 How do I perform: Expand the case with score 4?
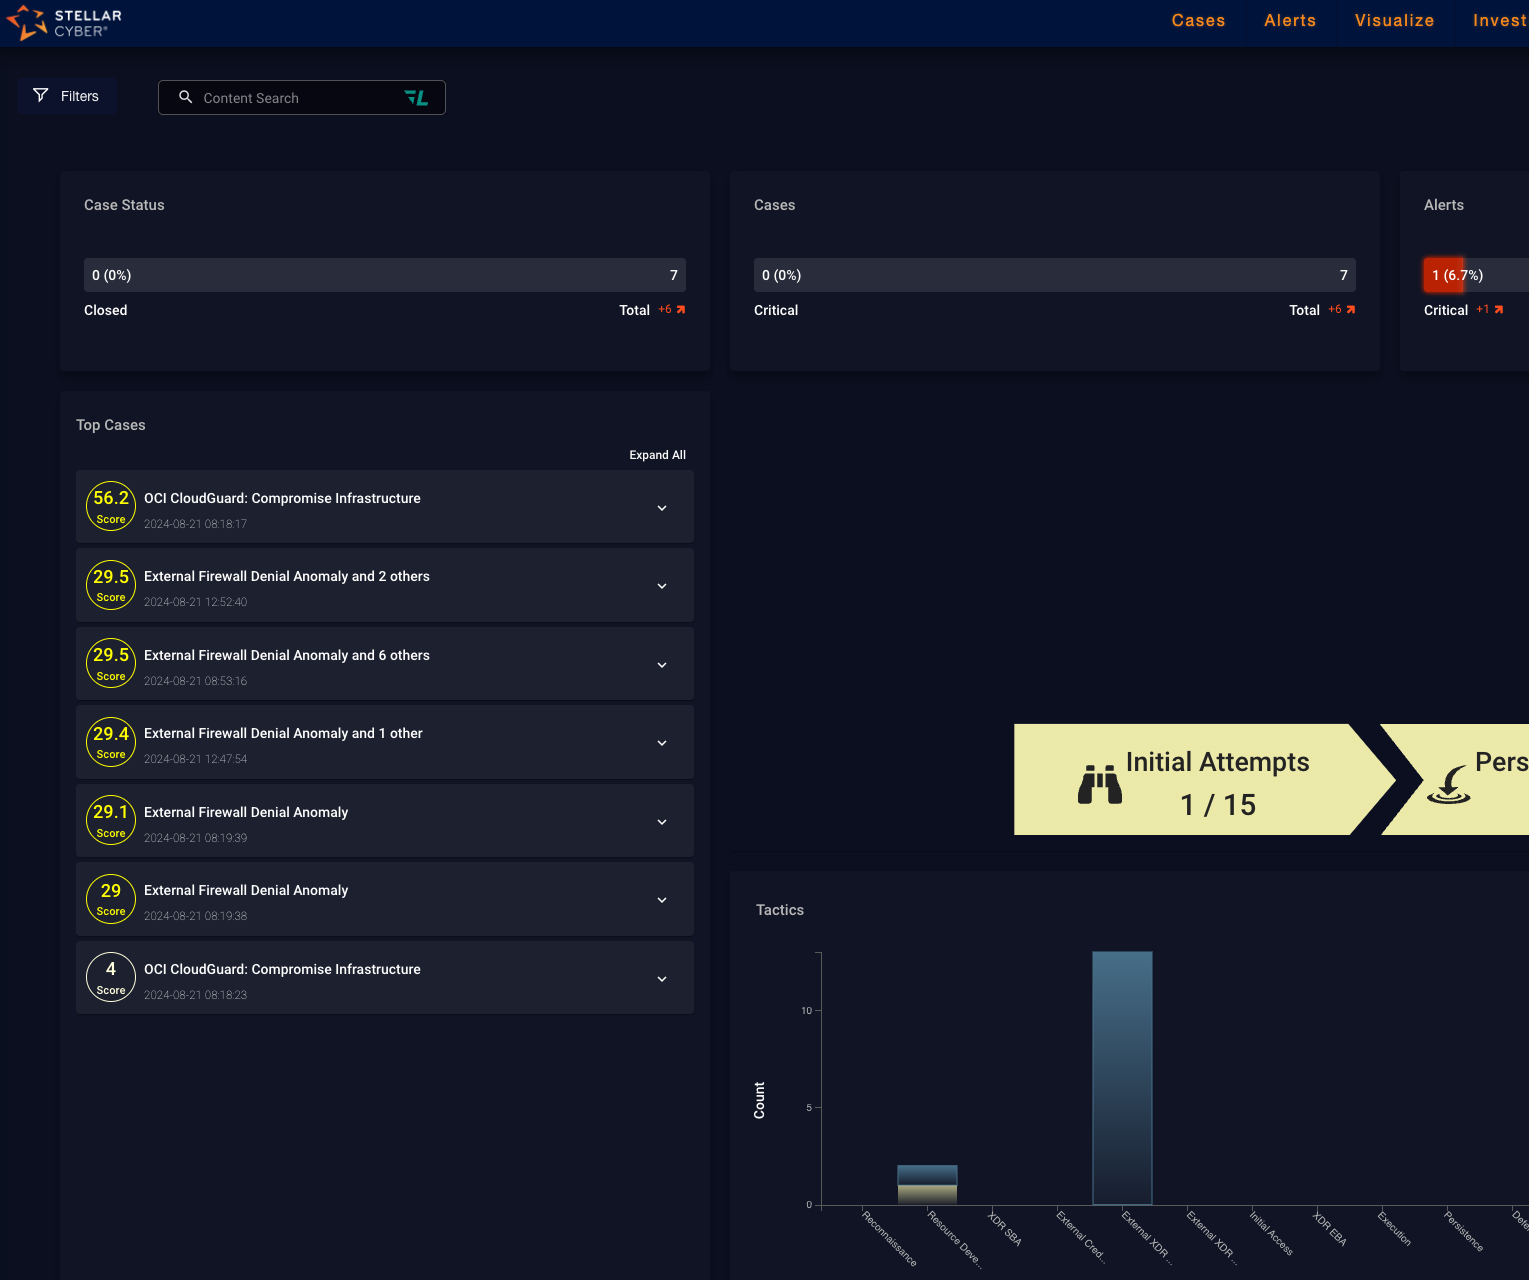662,979
